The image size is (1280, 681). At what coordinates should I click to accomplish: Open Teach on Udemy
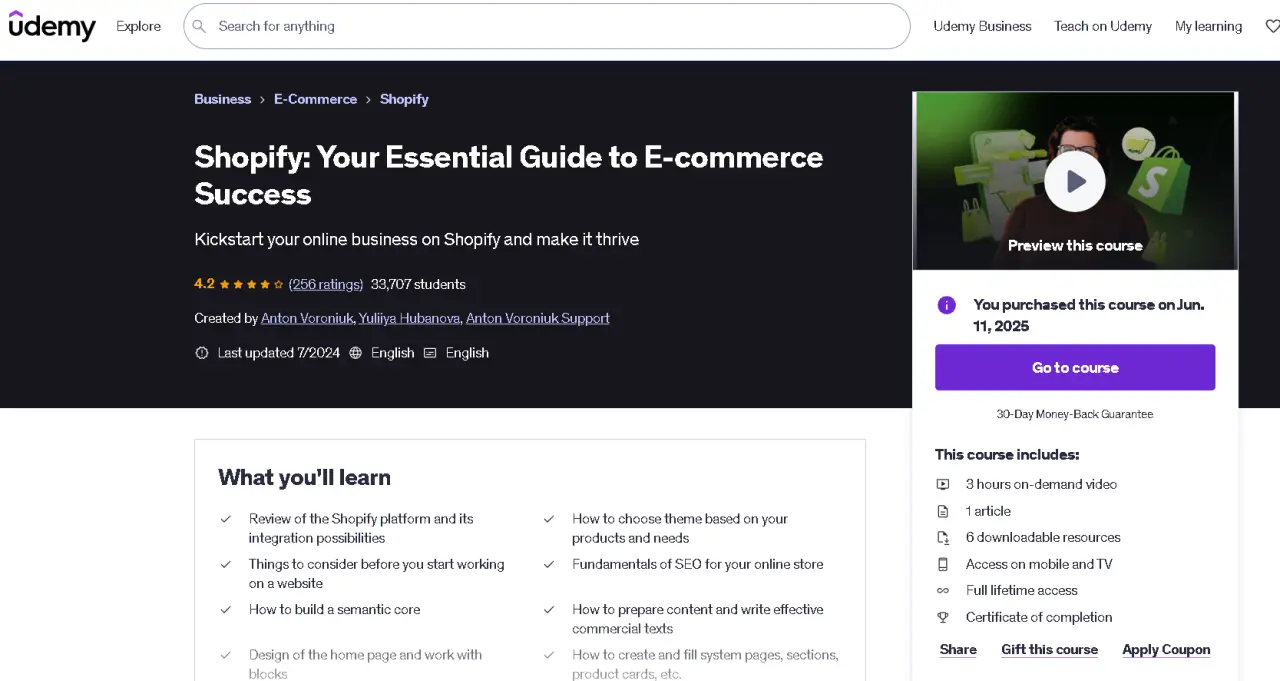click(x=1103, y=26)
